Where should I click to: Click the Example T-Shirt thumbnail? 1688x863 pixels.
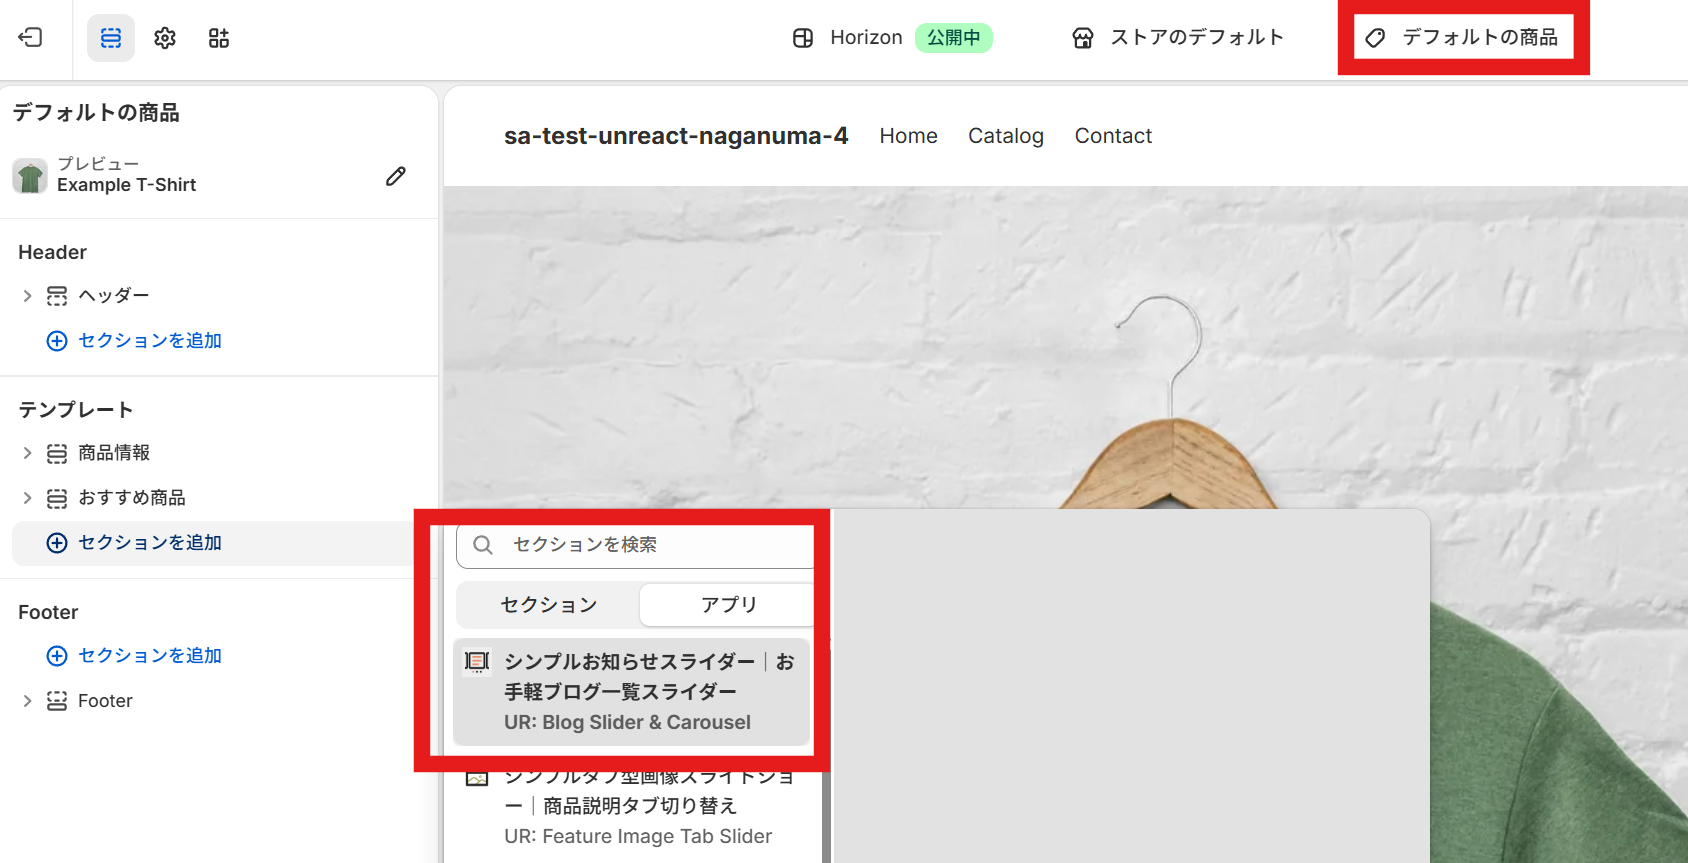[x=30, y=176]
